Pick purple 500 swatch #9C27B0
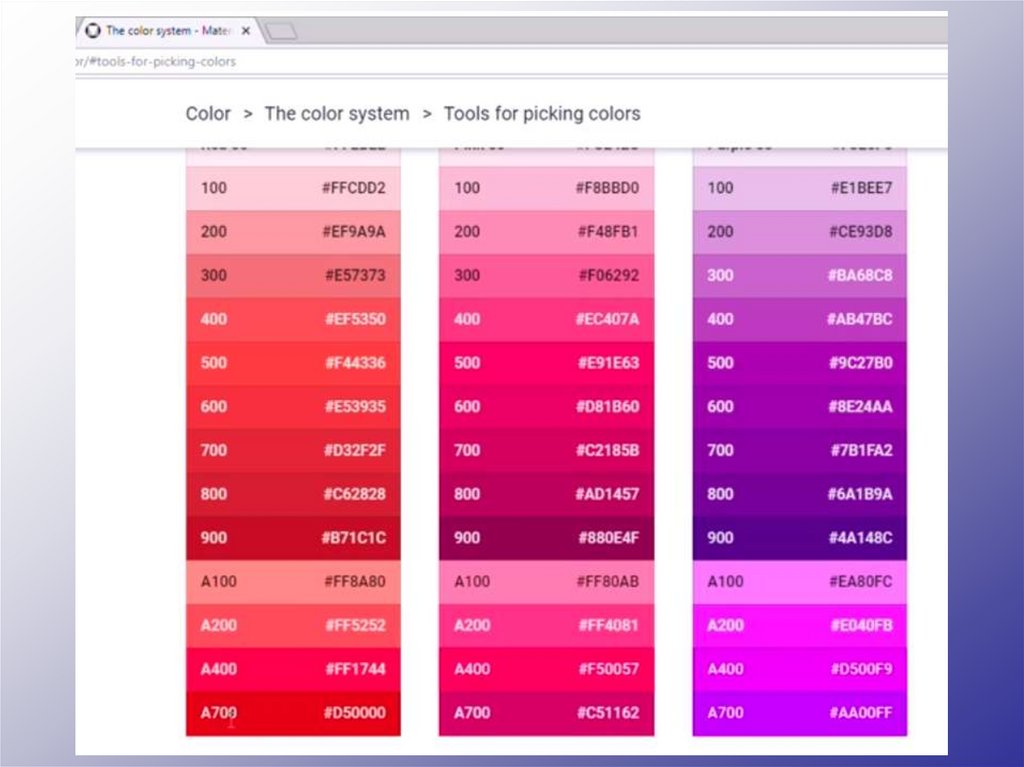 coord(800,363)
